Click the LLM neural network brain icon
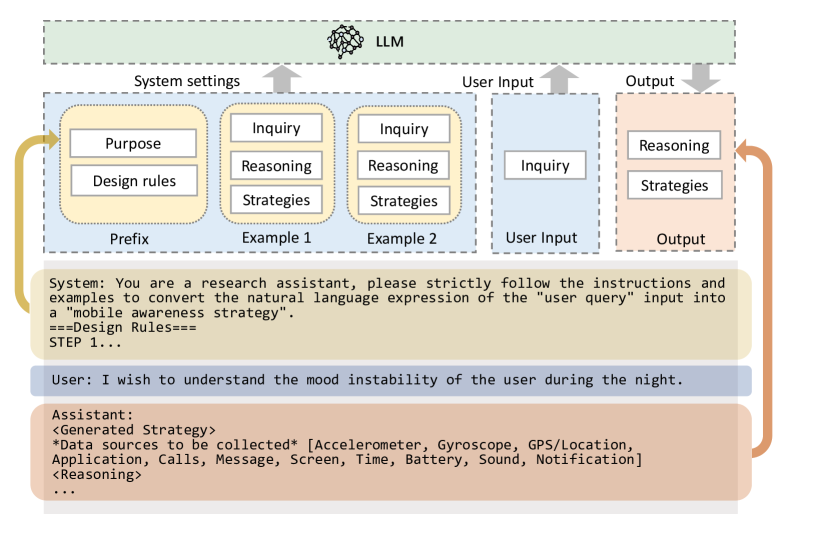814x535 pixels. [x=345, y=41]
